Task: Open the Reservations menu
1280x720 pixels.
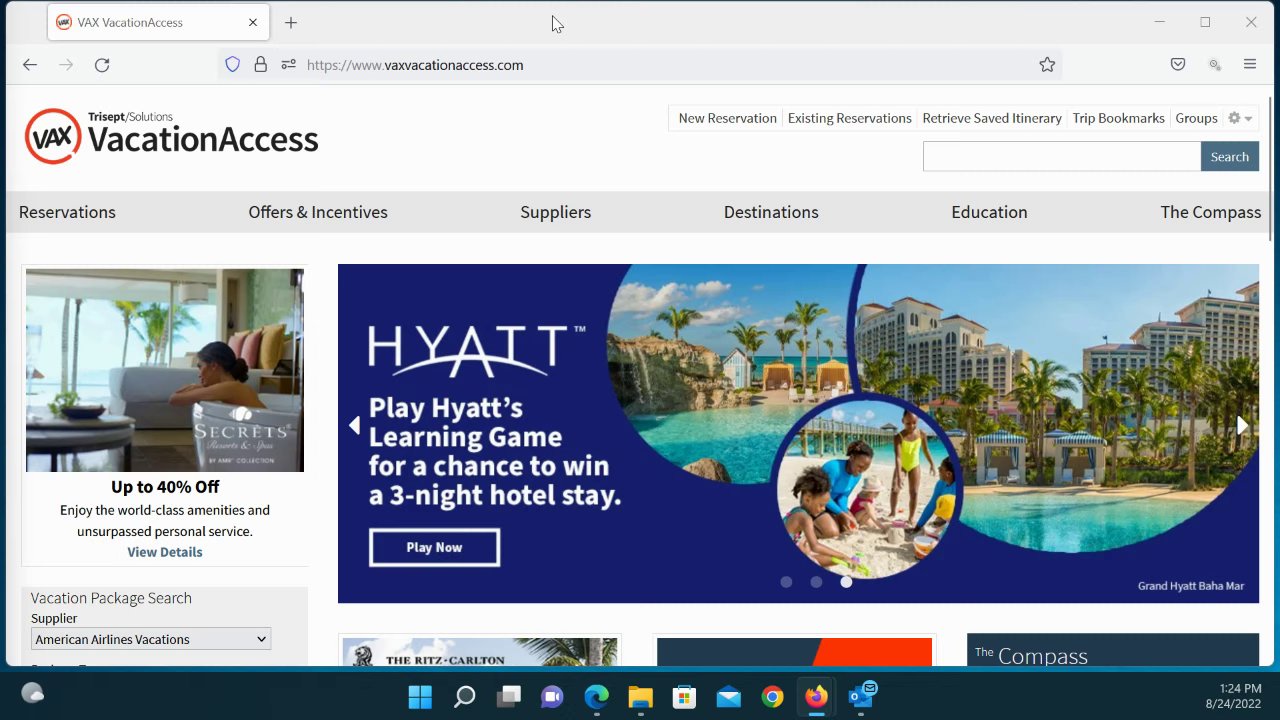Action: [67, 212]
